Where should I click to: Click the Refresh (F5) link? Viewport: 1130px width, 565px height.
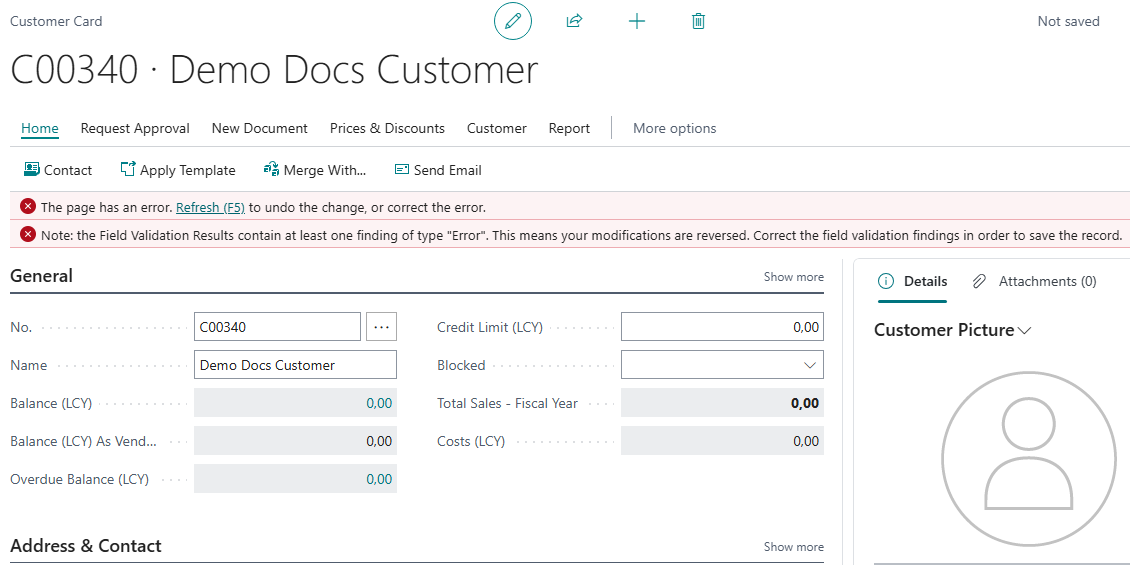[210, 208]
